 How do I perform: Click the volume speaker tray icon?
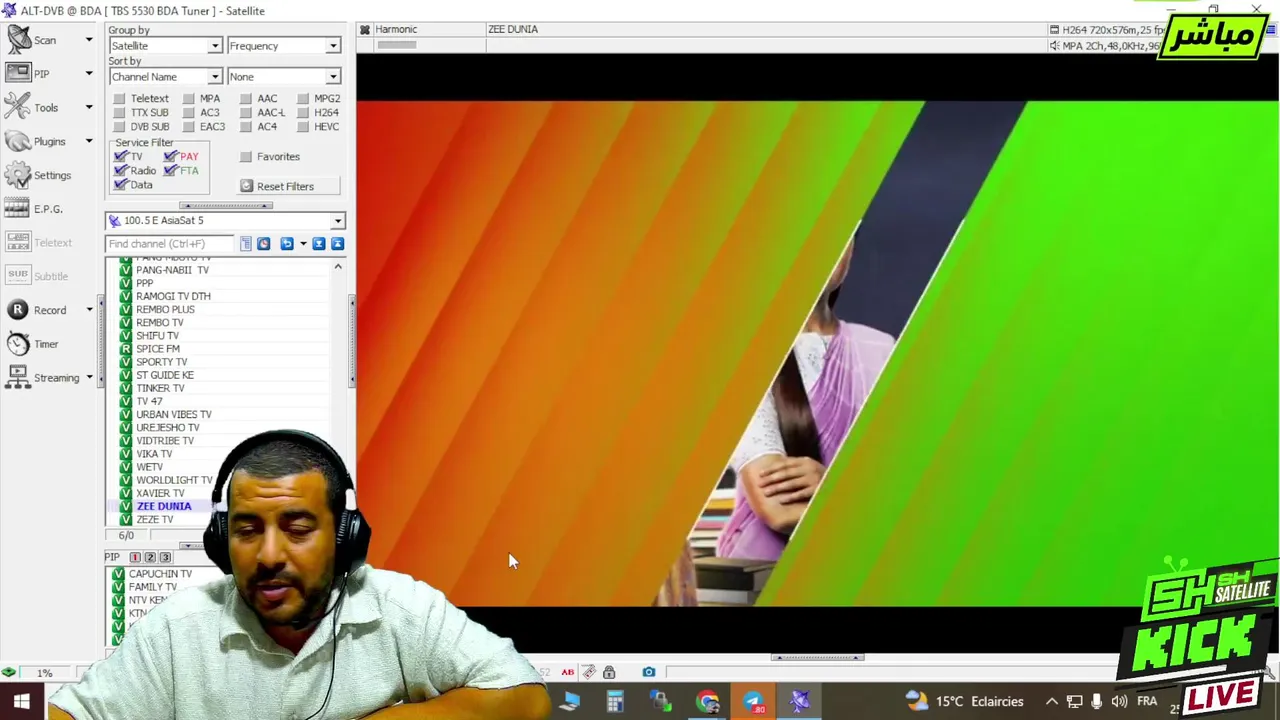click(x=1119, y=702)
